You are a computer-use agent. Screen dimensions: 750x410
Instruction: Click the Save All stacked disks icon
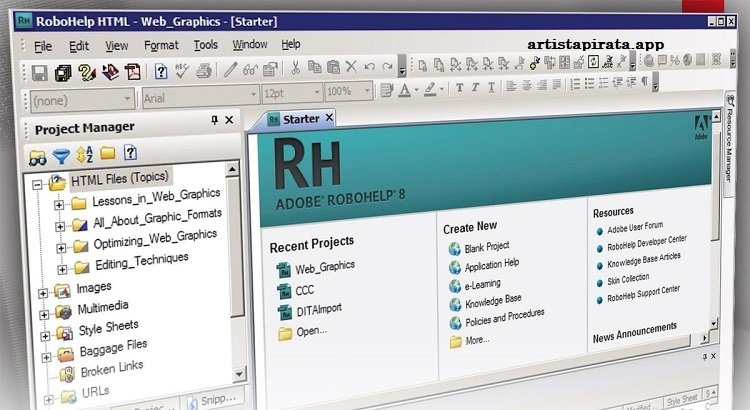pos(63,73)
